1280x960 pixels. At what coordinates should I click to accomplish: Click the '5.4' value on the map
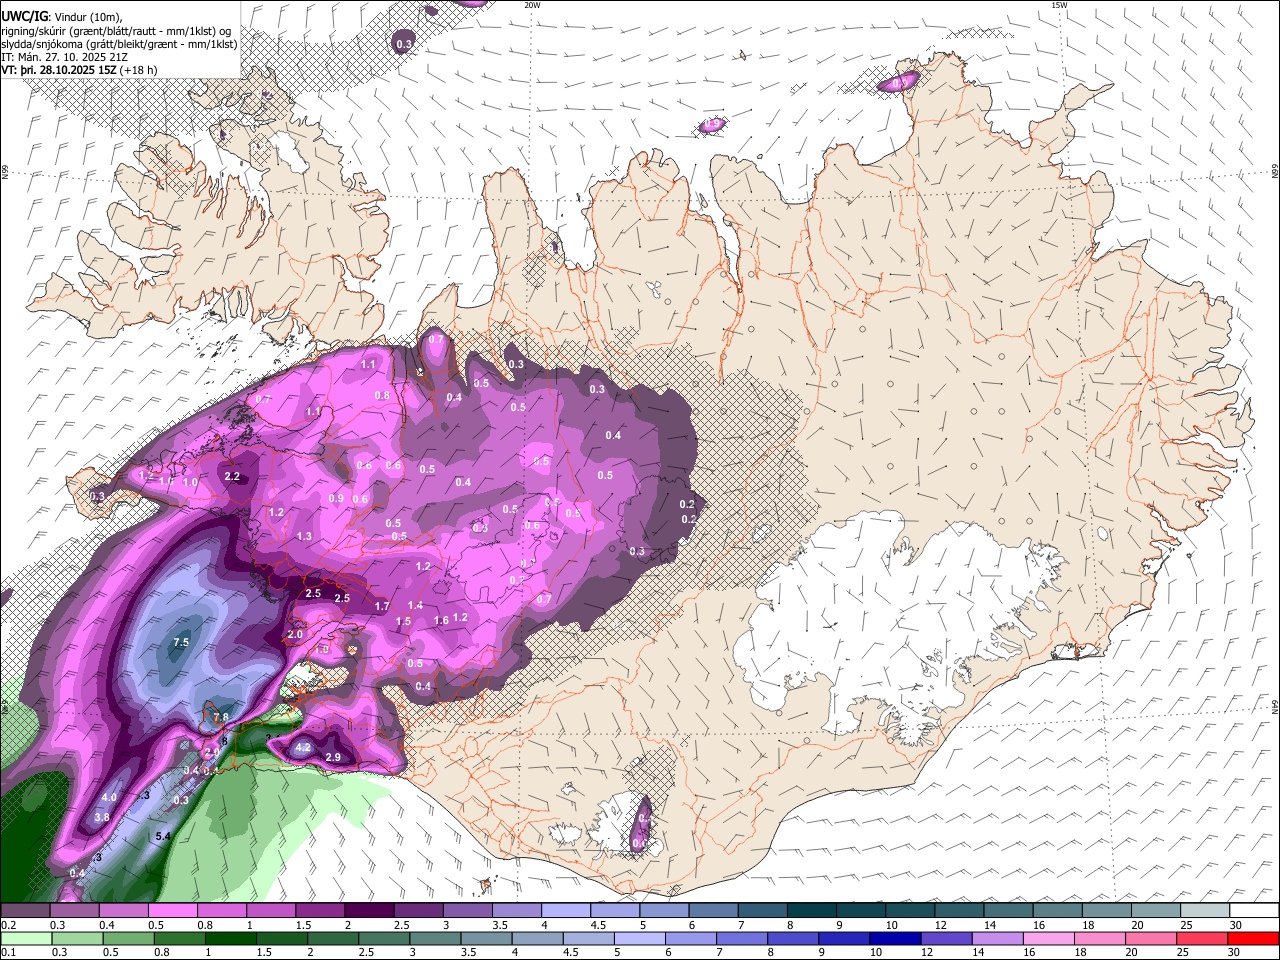pyautogui.click(x=163, y=836)
